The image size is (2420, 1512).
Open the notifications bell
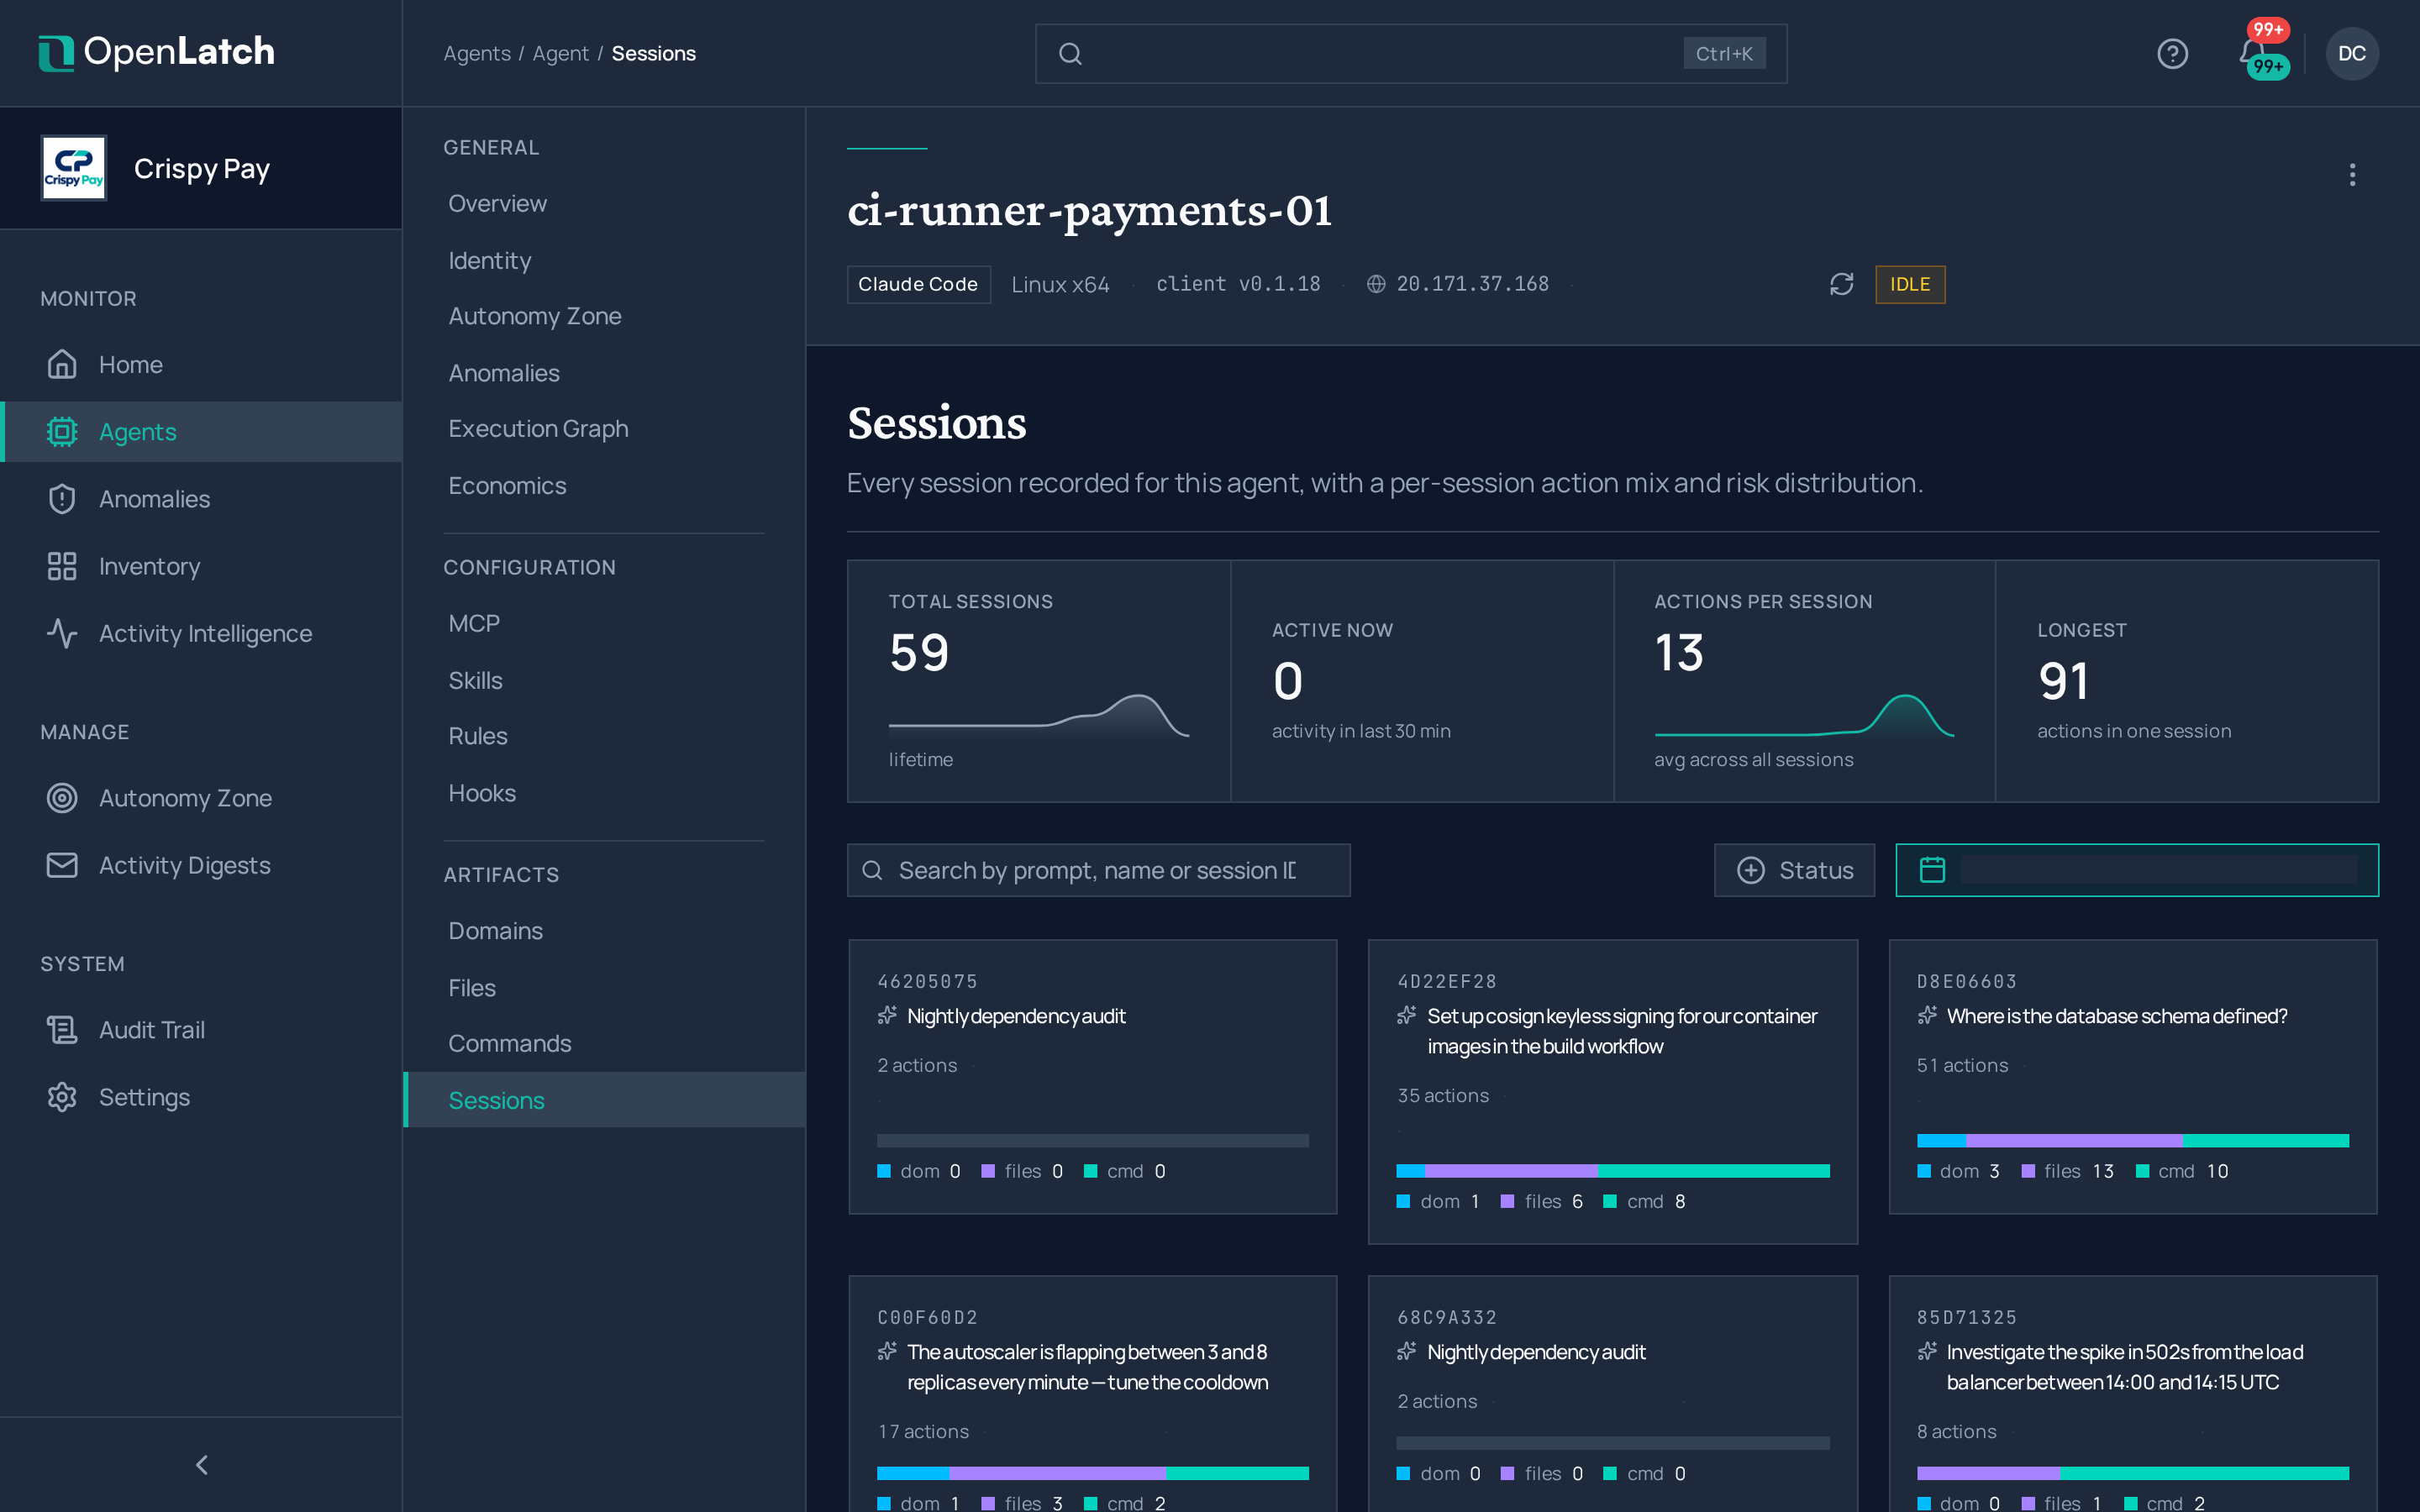click(x=2252, y=52)
